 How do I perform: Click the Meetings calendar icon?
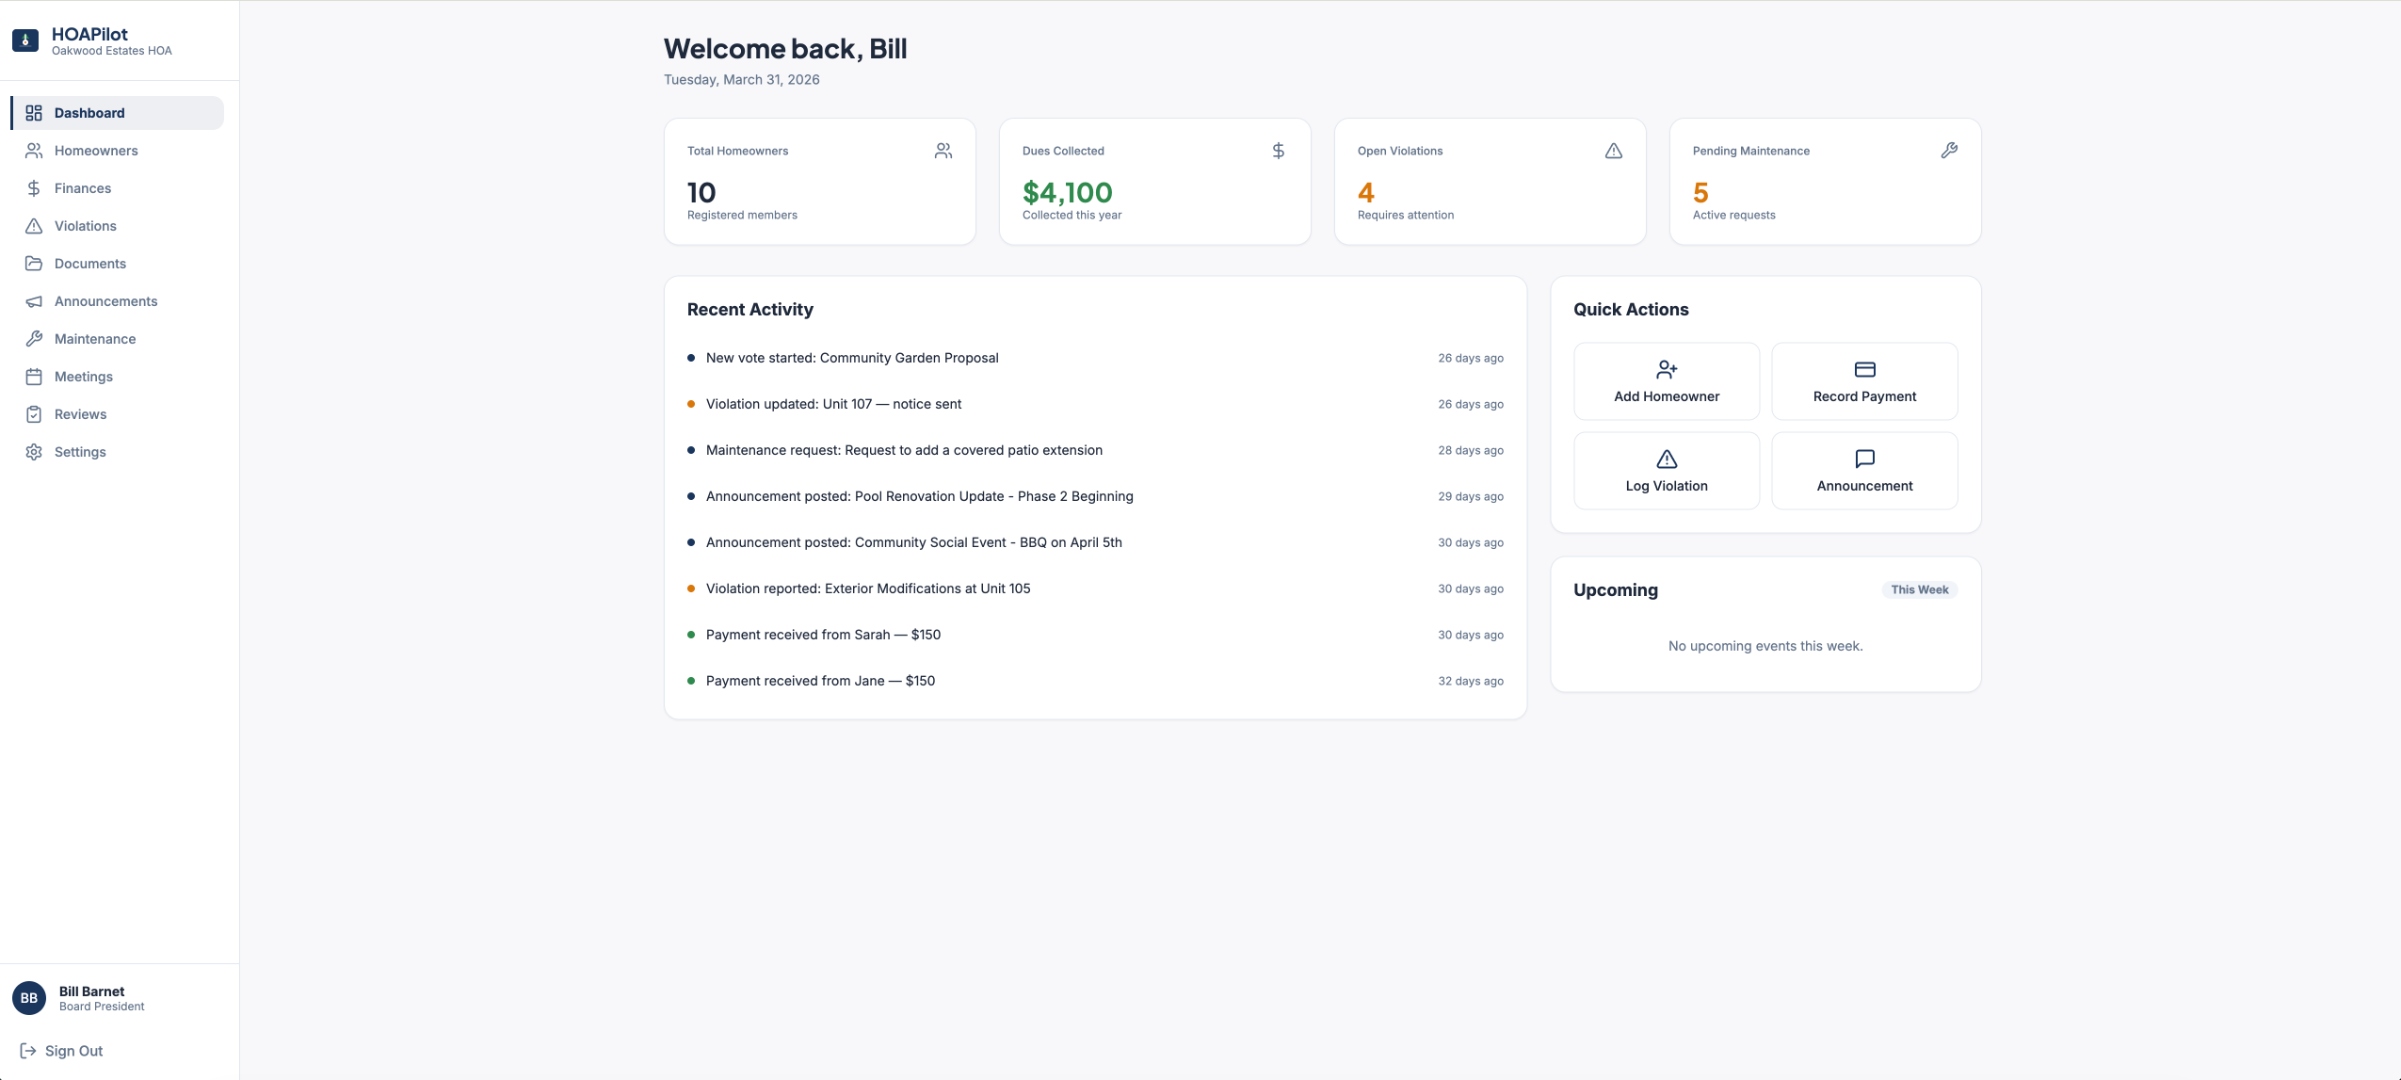[33, 376]
